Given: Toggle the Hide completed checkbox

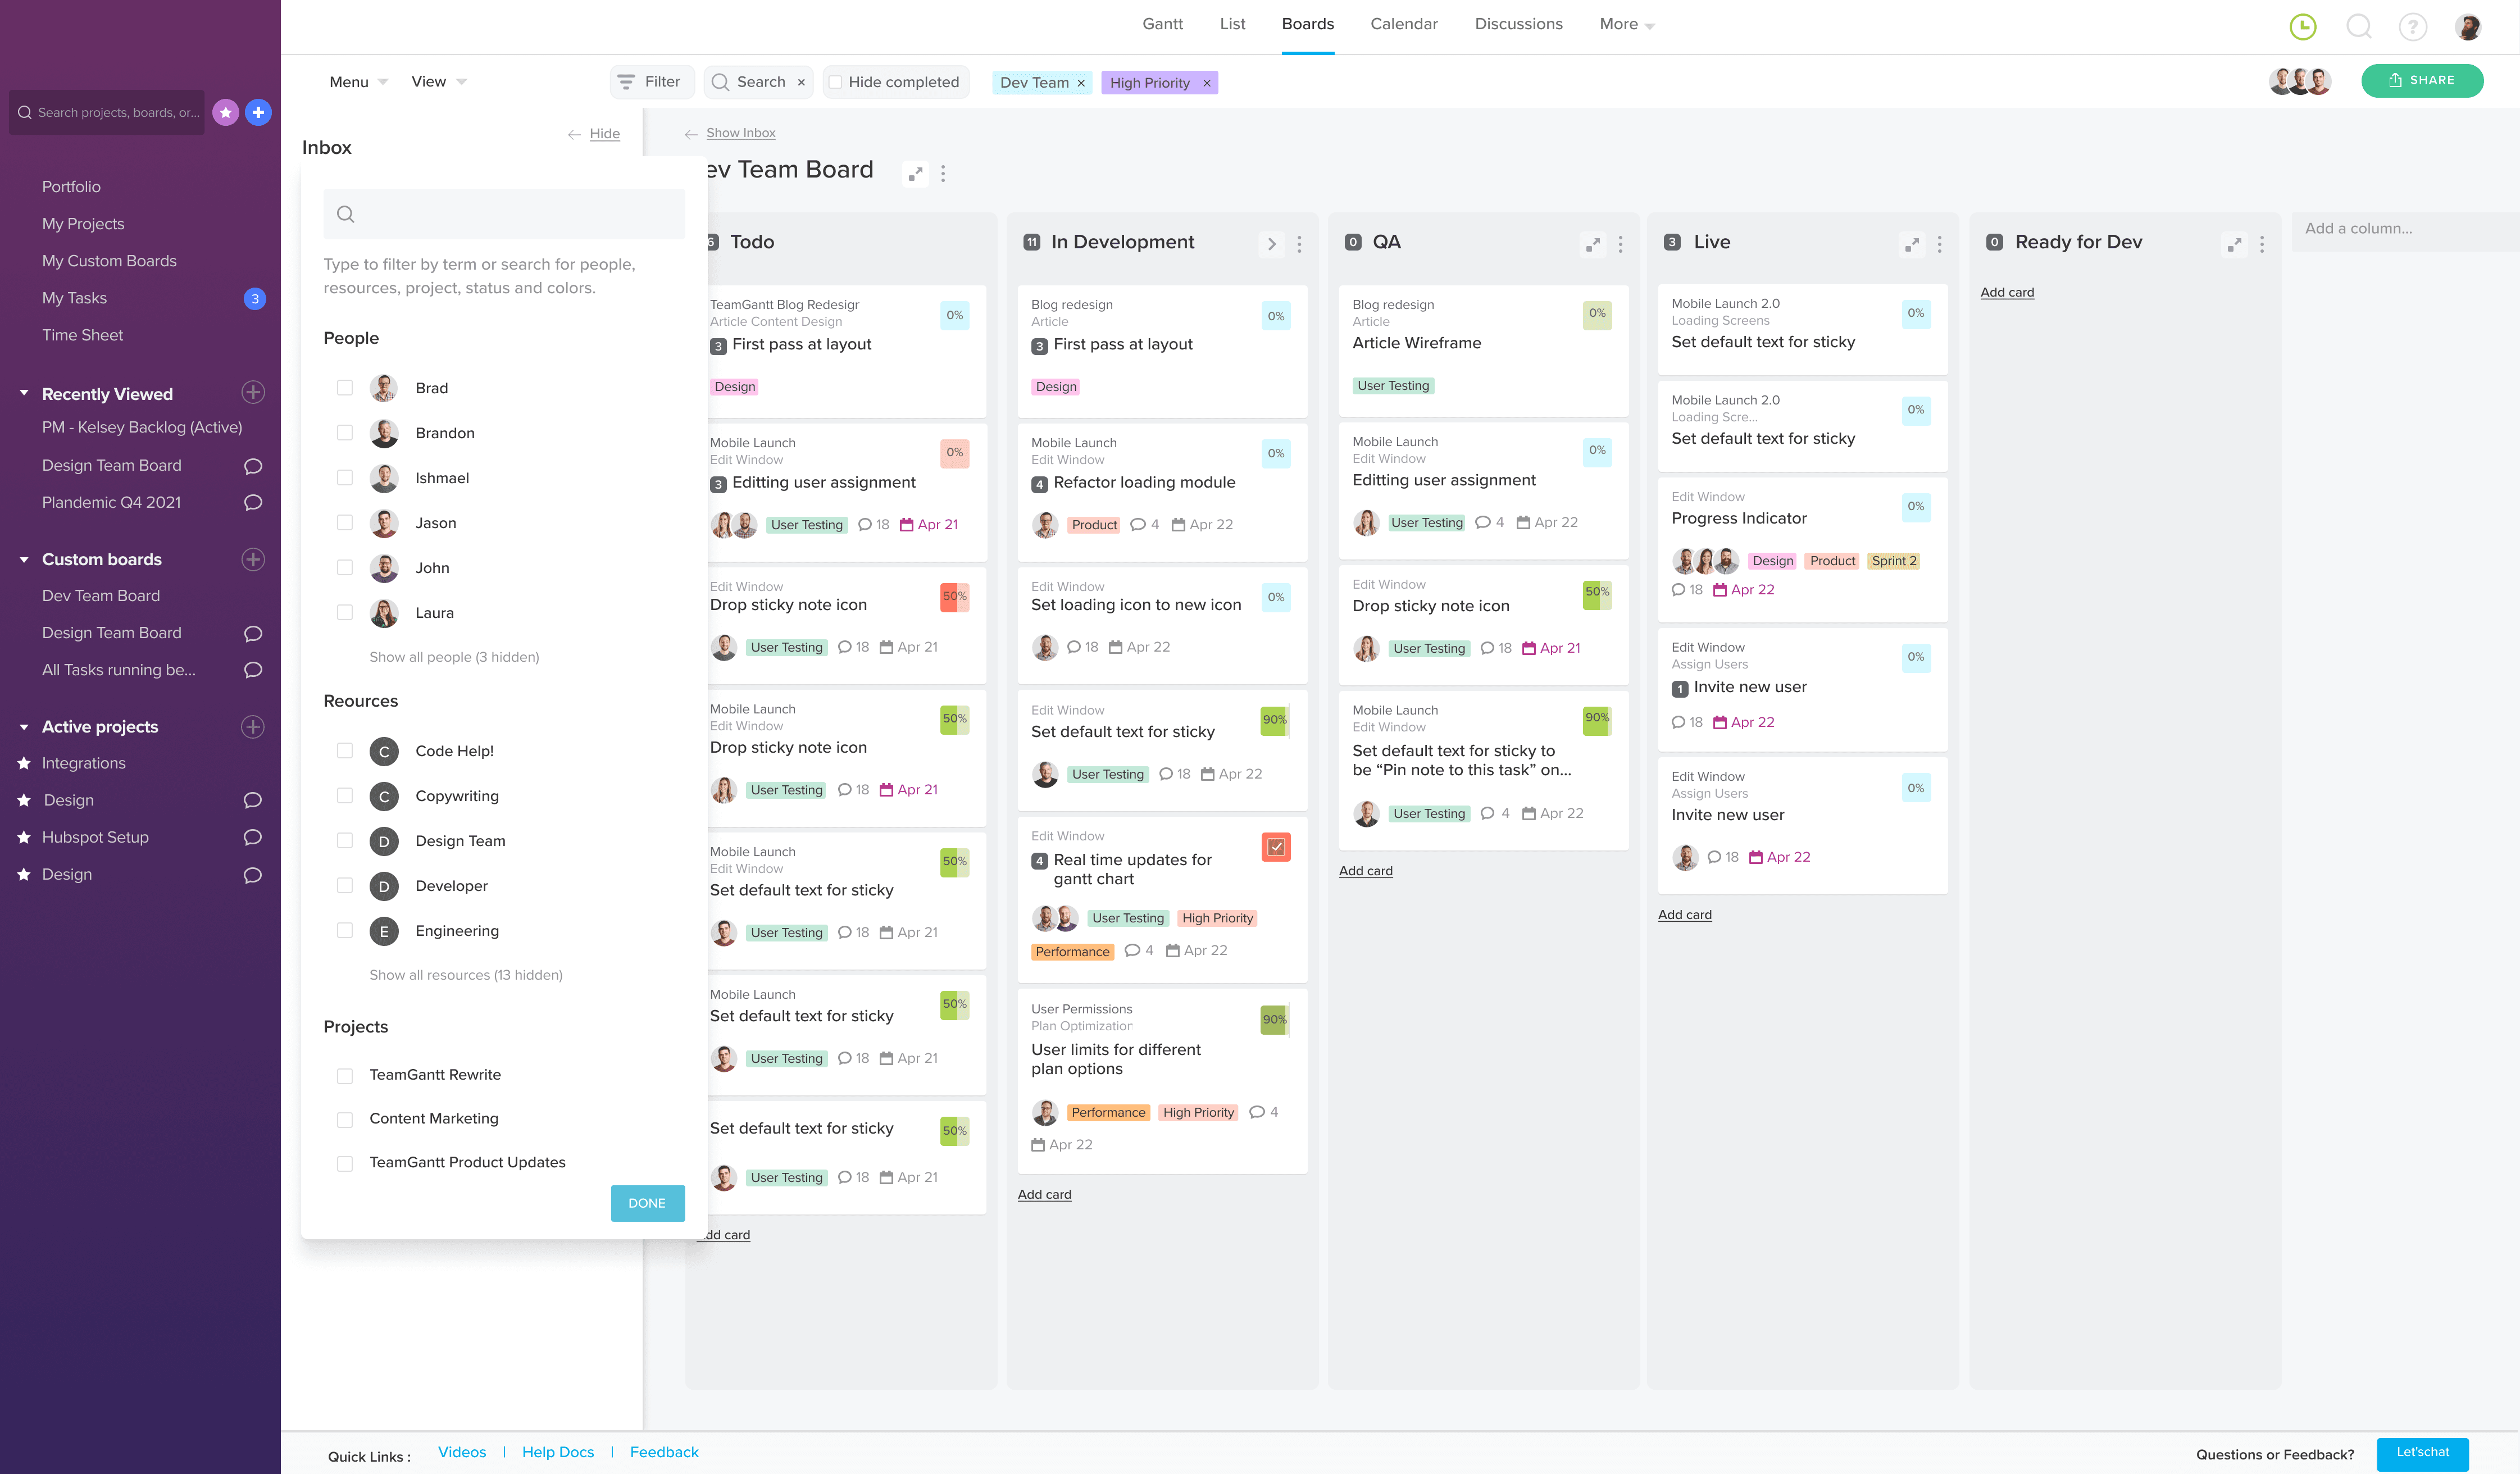Looking at the screenshot, I should click(836, 82).
